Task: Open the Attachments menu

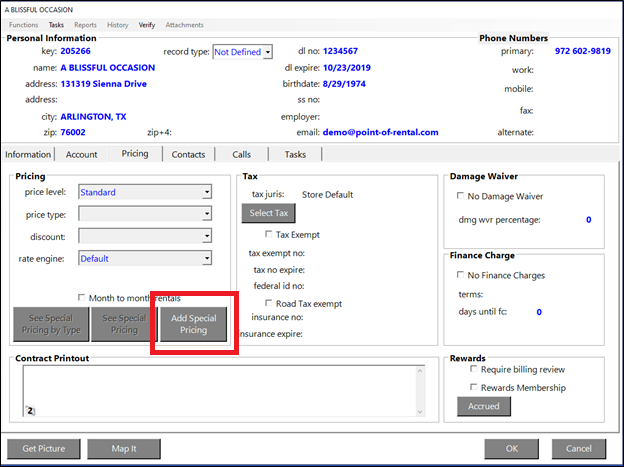Action: [x=184, y=24]
